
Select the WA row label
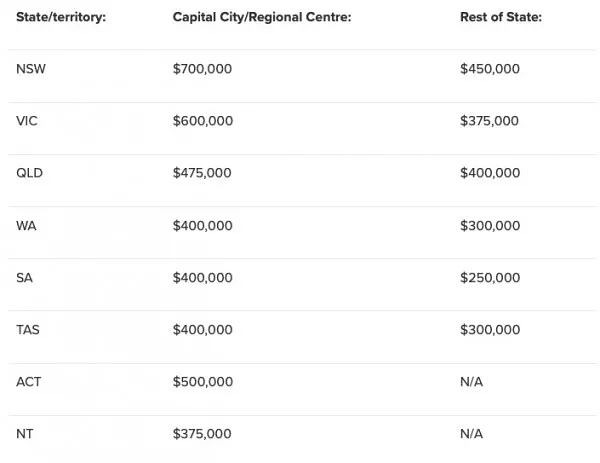coord(26,226)
